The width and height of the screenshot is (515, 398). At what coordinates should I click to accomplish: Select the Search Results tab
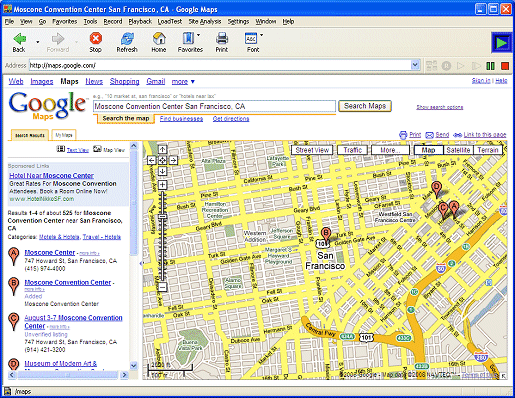(30, 135)
